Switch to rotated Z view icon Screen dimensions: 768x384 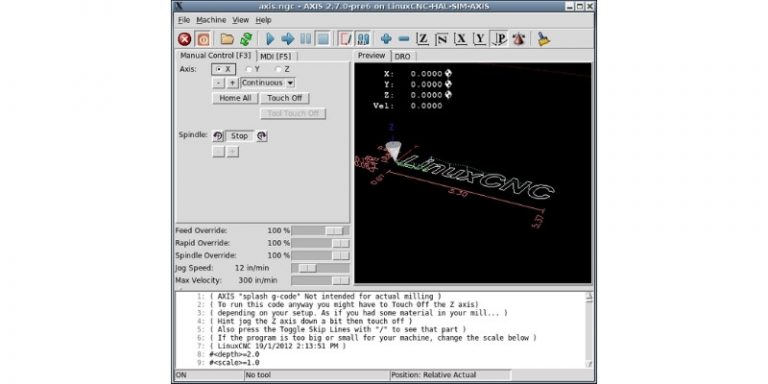(441, 39)
